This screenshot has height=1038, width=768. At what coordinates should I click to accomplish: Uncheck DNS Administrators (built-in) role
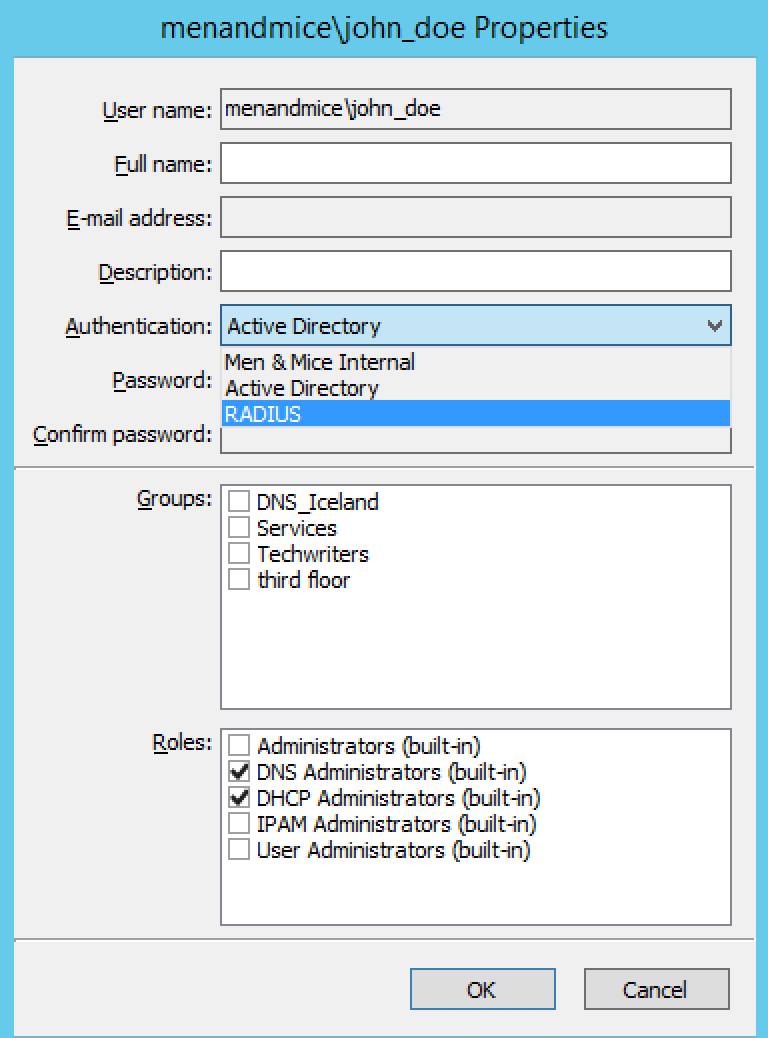click(239, 772)
